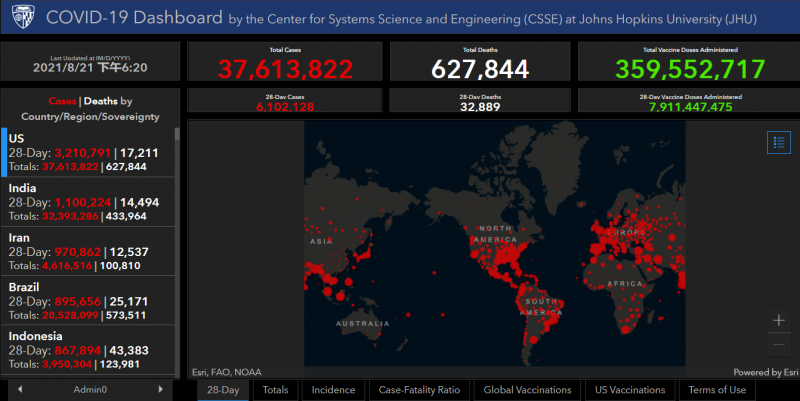Zoom in the map with plus button
800x401 pixels.
pos(779,320)
